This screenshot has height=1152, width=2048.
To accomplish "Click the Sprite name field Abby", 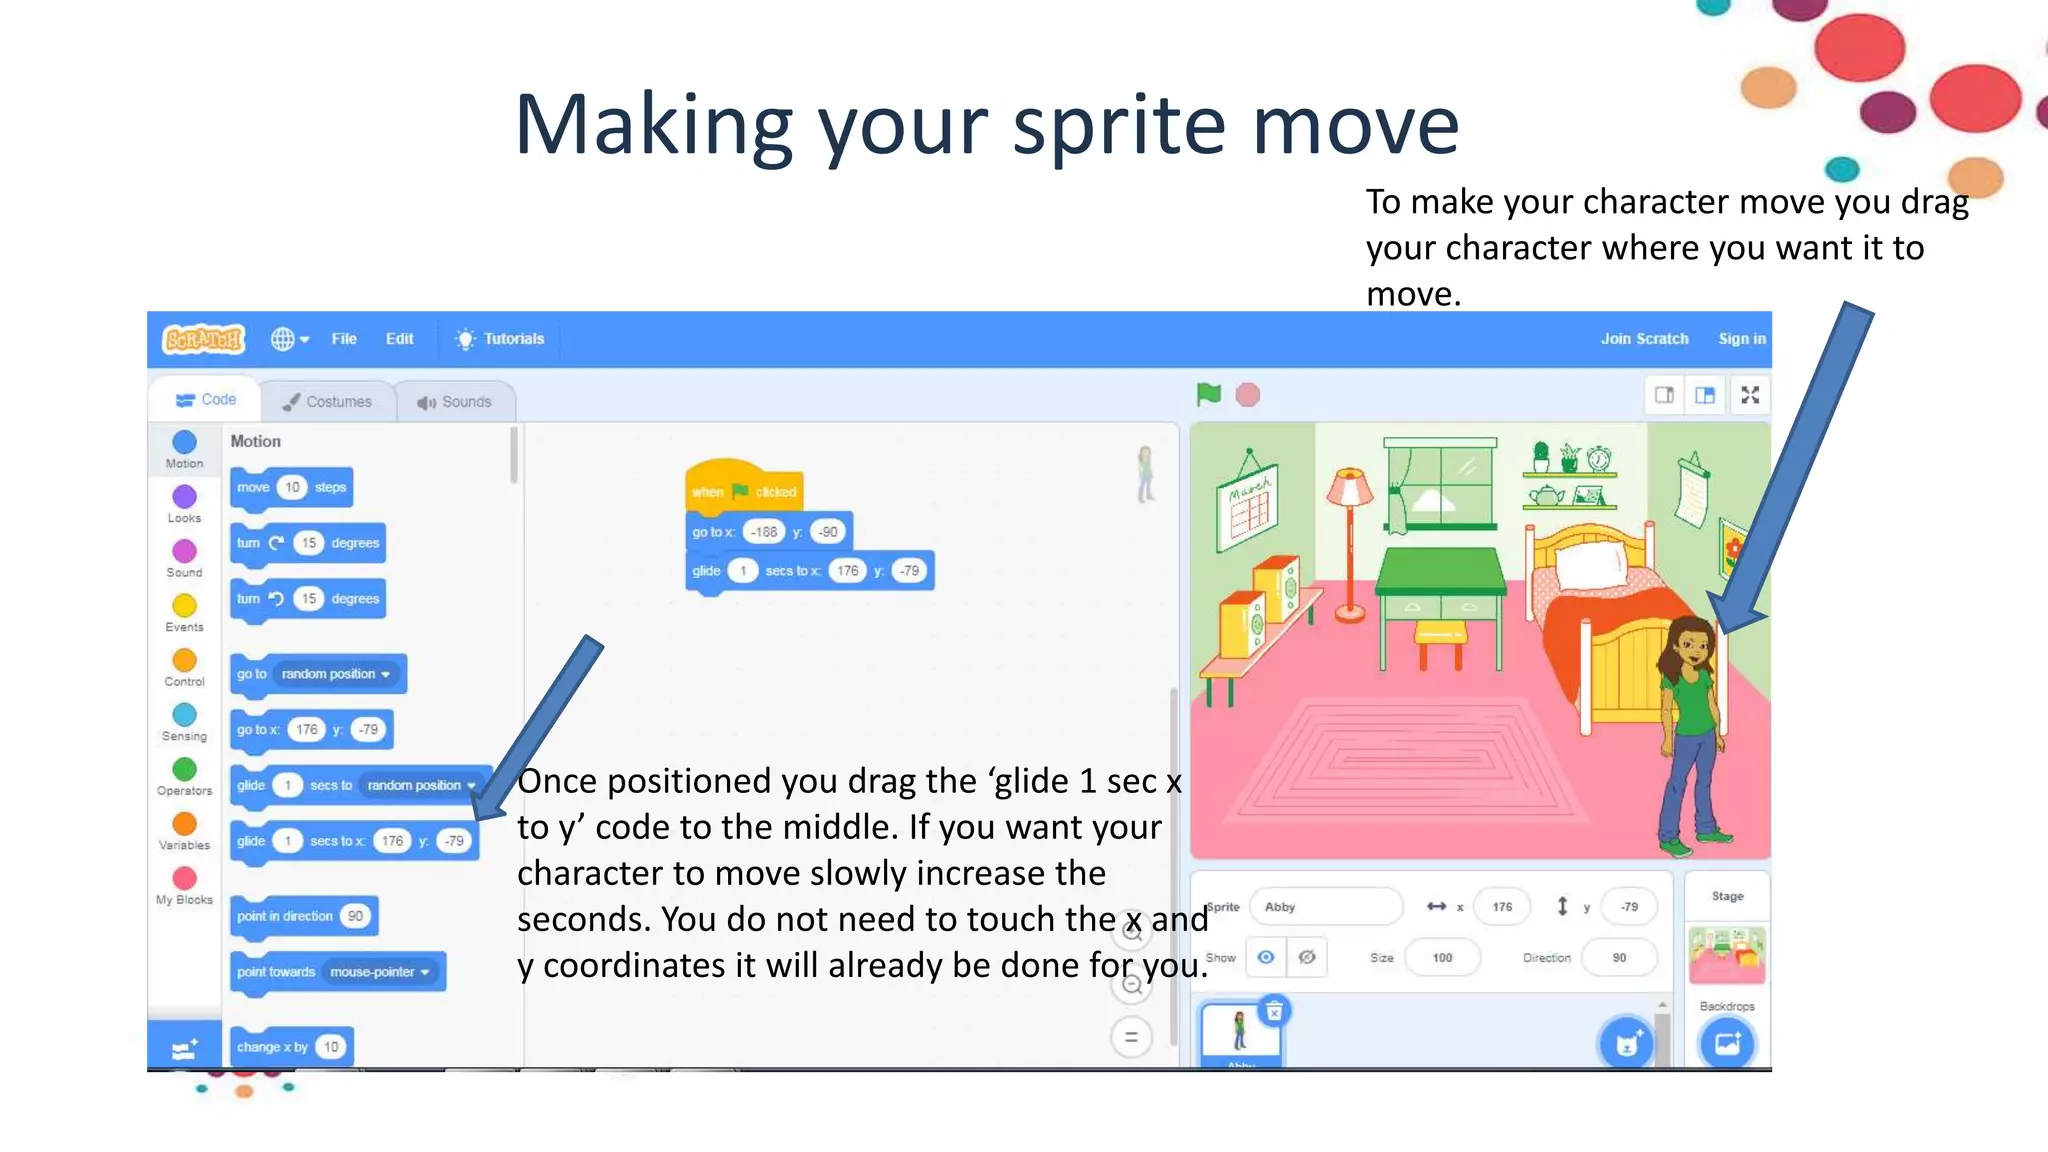I will point(1326,907).
